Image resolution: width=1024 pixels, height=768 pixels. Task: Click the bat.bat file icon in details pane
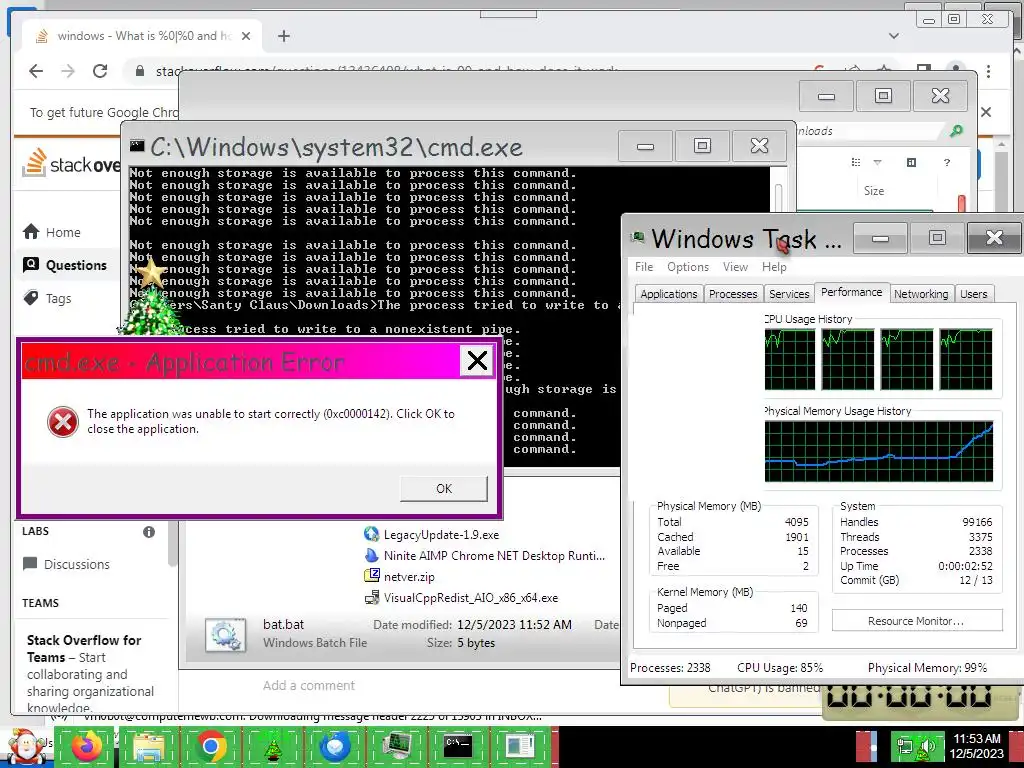click(225, 634)
